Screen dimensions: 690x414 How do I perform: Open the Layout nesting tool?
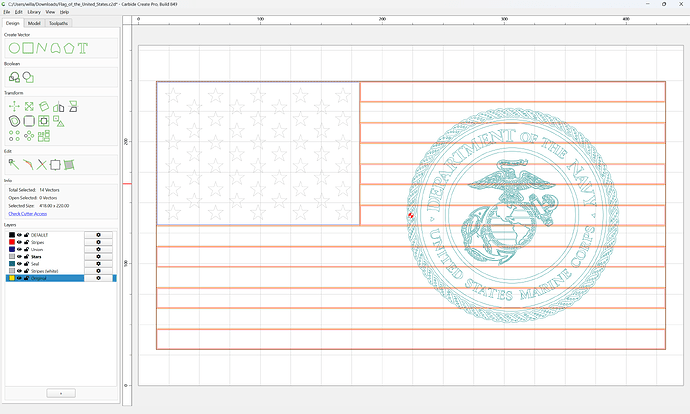pyautogui.click(x=44, y=136)
